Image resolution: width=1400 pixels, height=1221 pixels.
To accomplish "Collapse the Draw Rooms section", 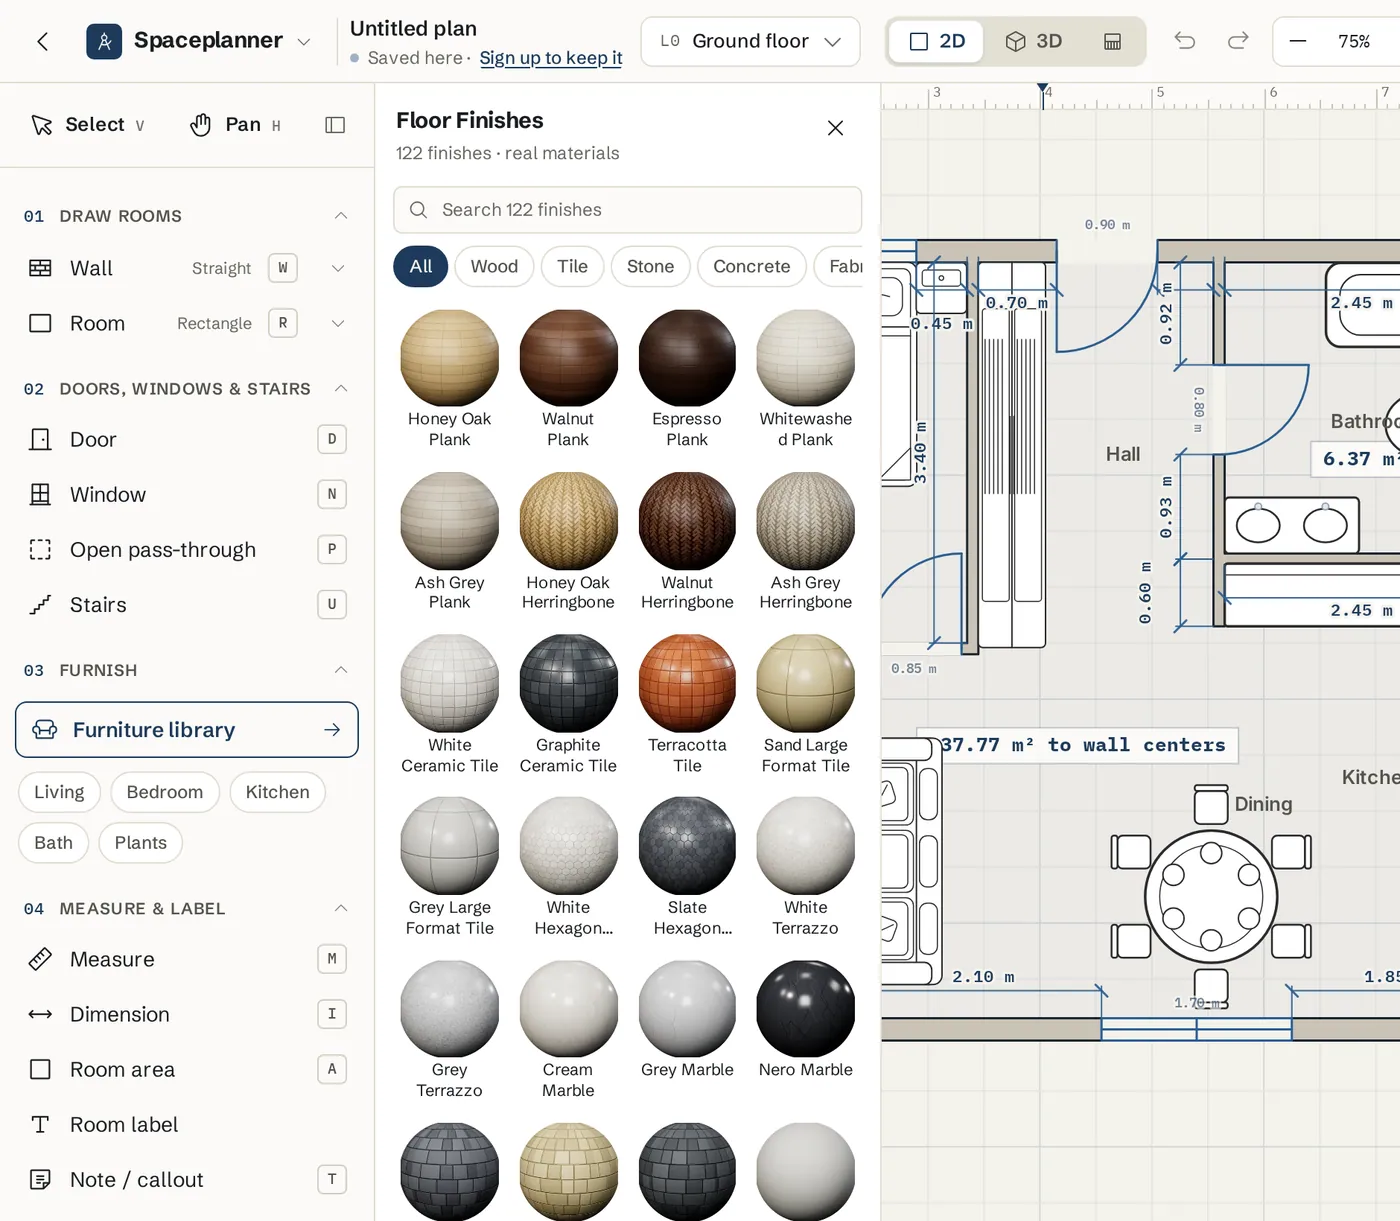I will pos(341,216).
